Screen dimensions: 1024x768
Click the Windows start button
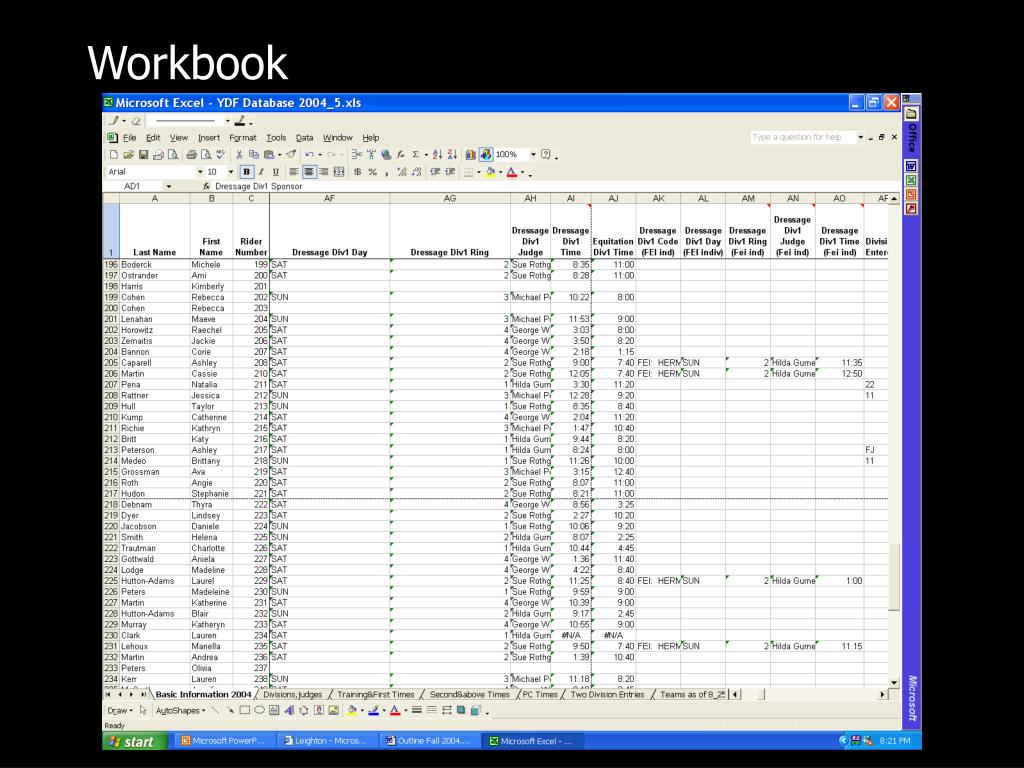tap(136, 741)
